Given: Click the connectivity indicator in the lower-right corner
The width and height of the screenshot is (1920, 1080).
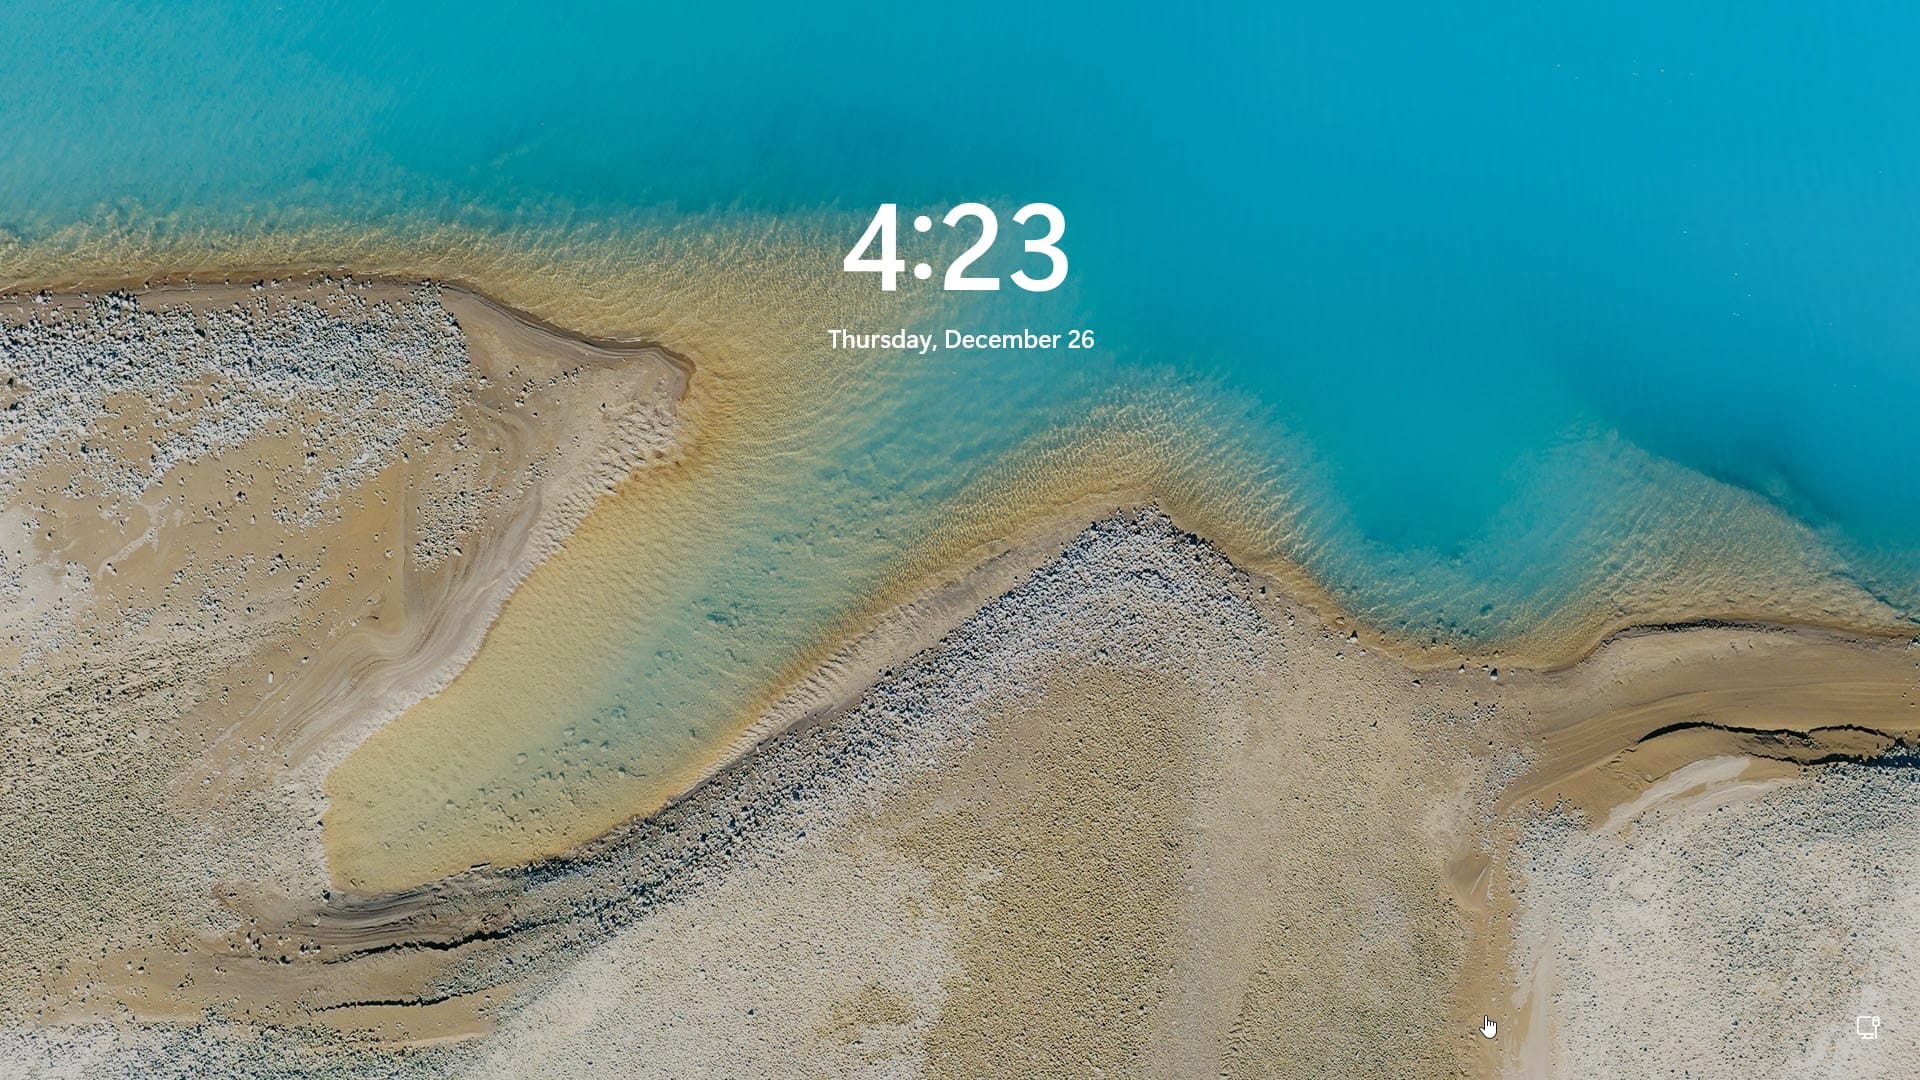Looking at the screenshot, I should (1869, 1027).
